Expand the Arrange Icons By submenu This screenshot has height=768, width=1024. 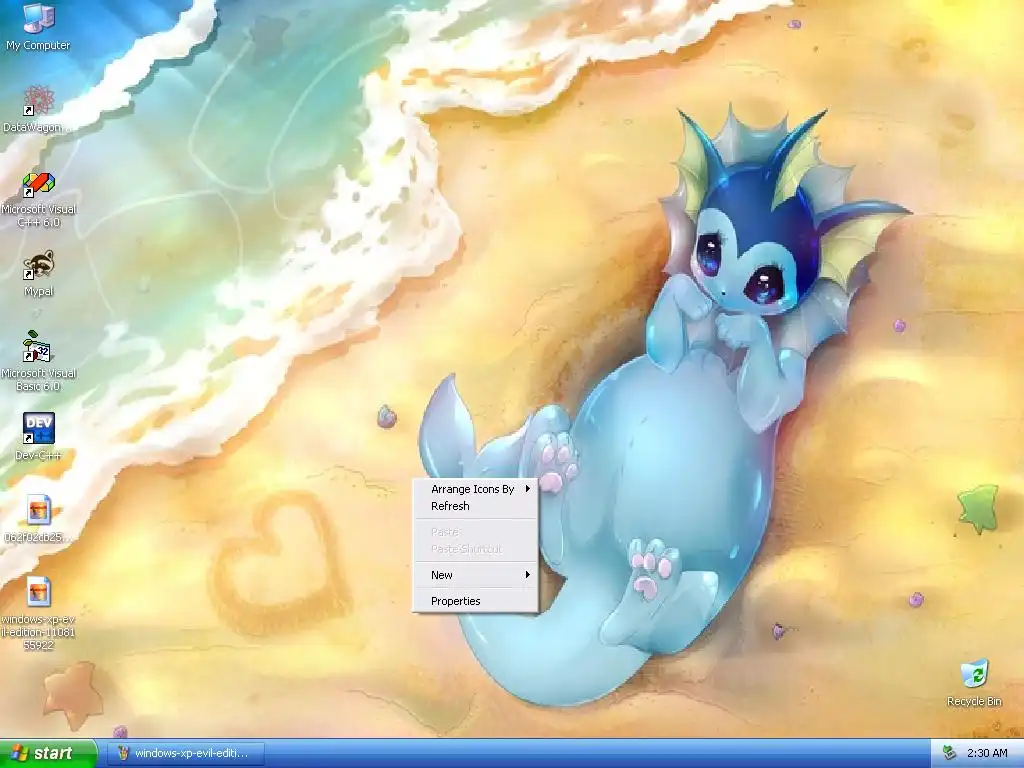pos(475,488)
